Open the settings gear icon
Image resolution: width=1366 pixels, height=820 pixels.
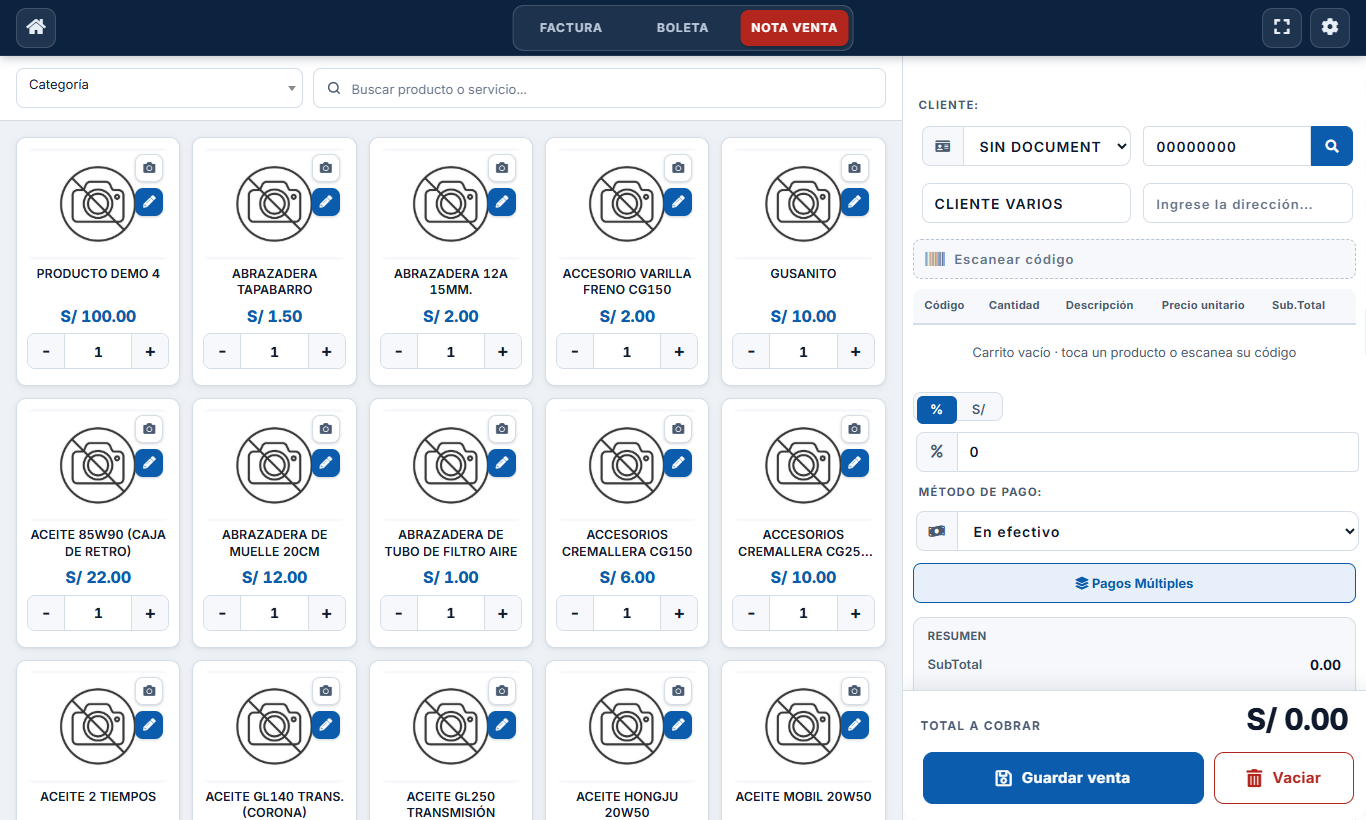pyautogui.click(x=1330, y=27)
